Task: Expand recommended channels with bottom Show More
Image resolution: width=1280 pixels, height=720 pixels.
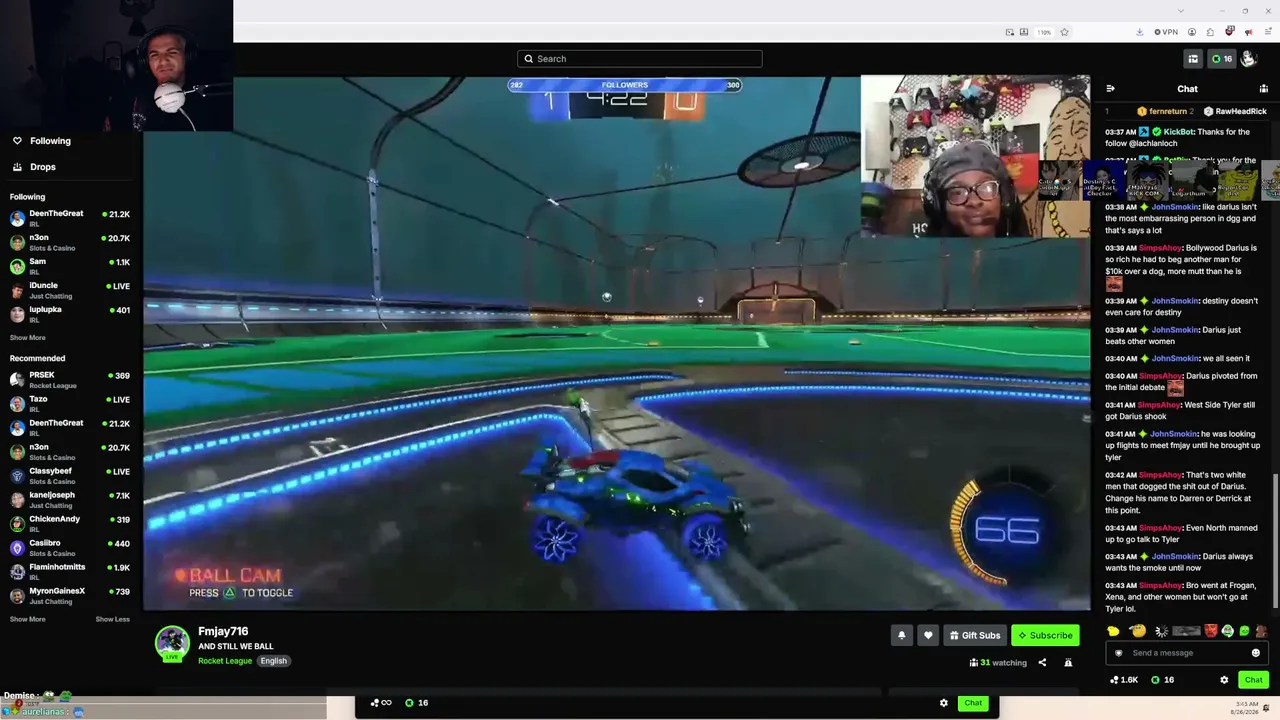Action: point(28,619)
